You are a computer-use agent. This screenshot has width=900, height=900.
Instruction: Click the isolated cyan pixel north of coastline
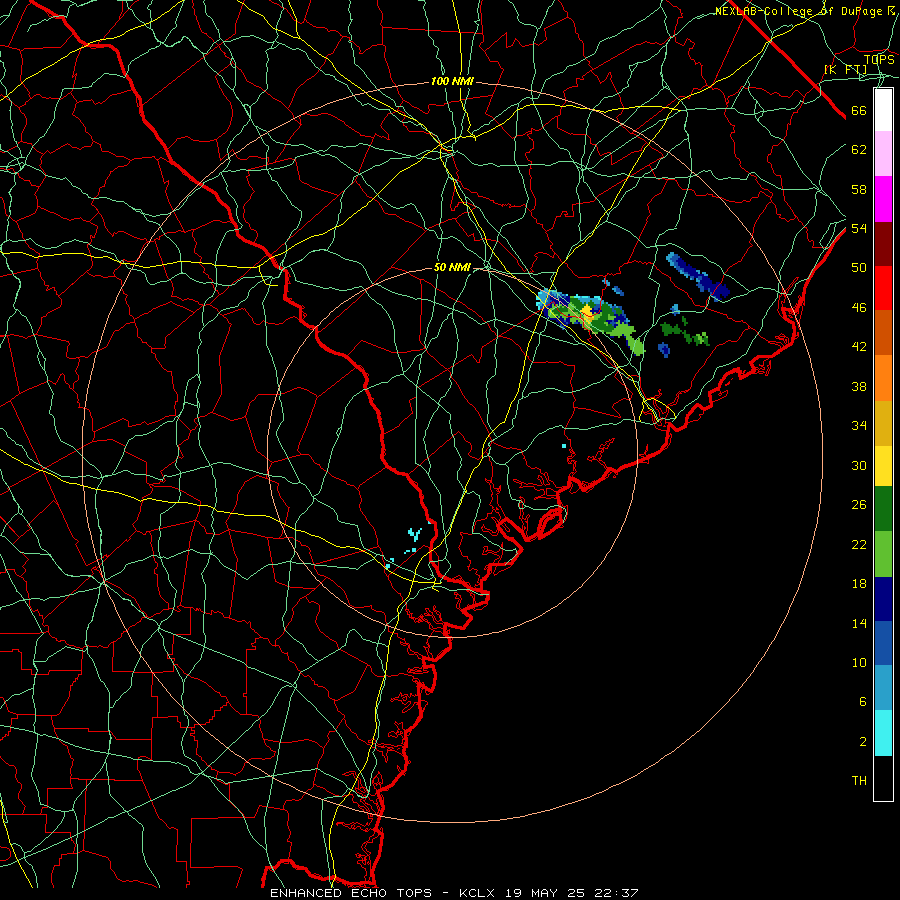click(x=564, y=445)
